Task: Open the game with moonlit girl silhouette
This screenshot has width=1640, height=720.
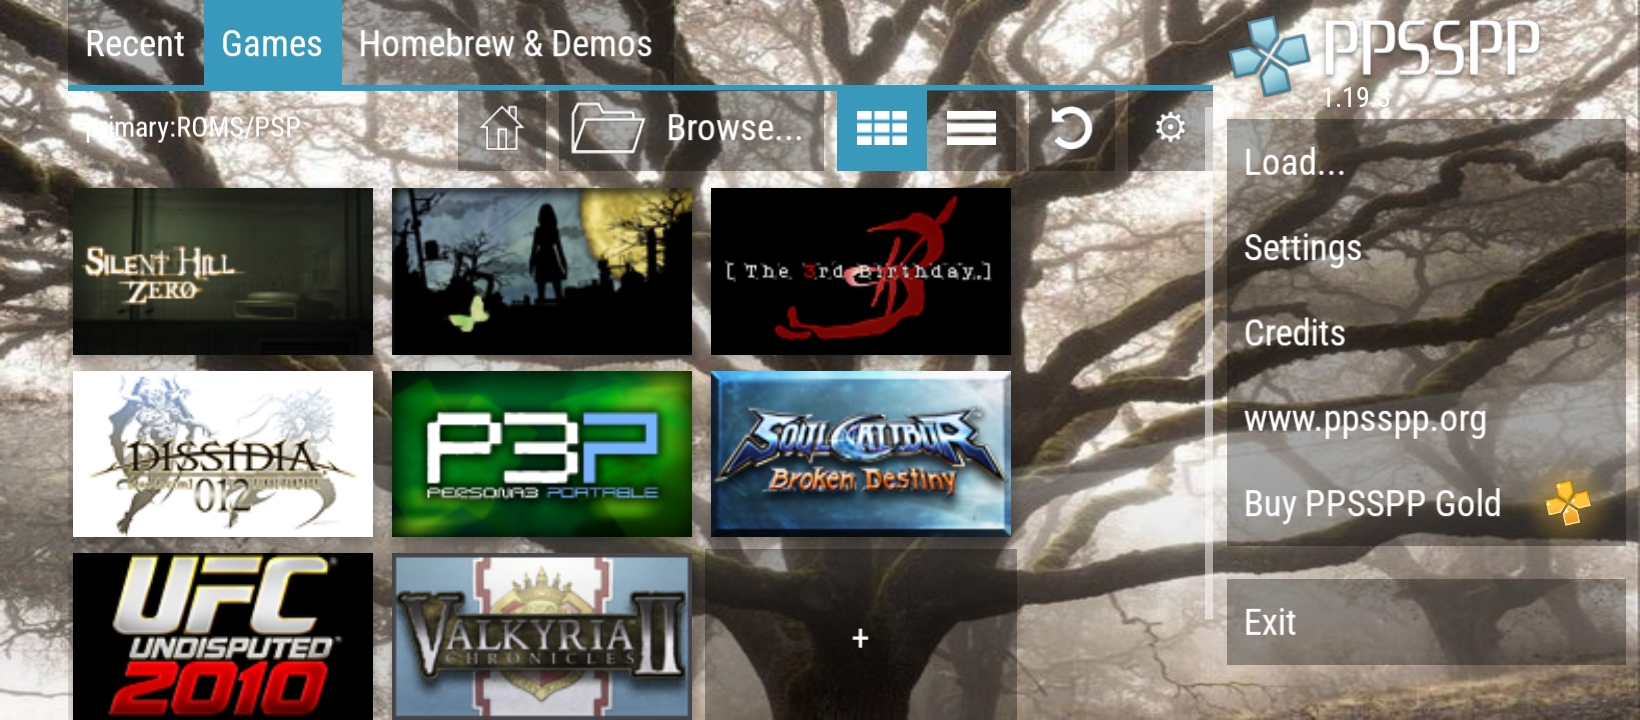Action: coord(542,271)
